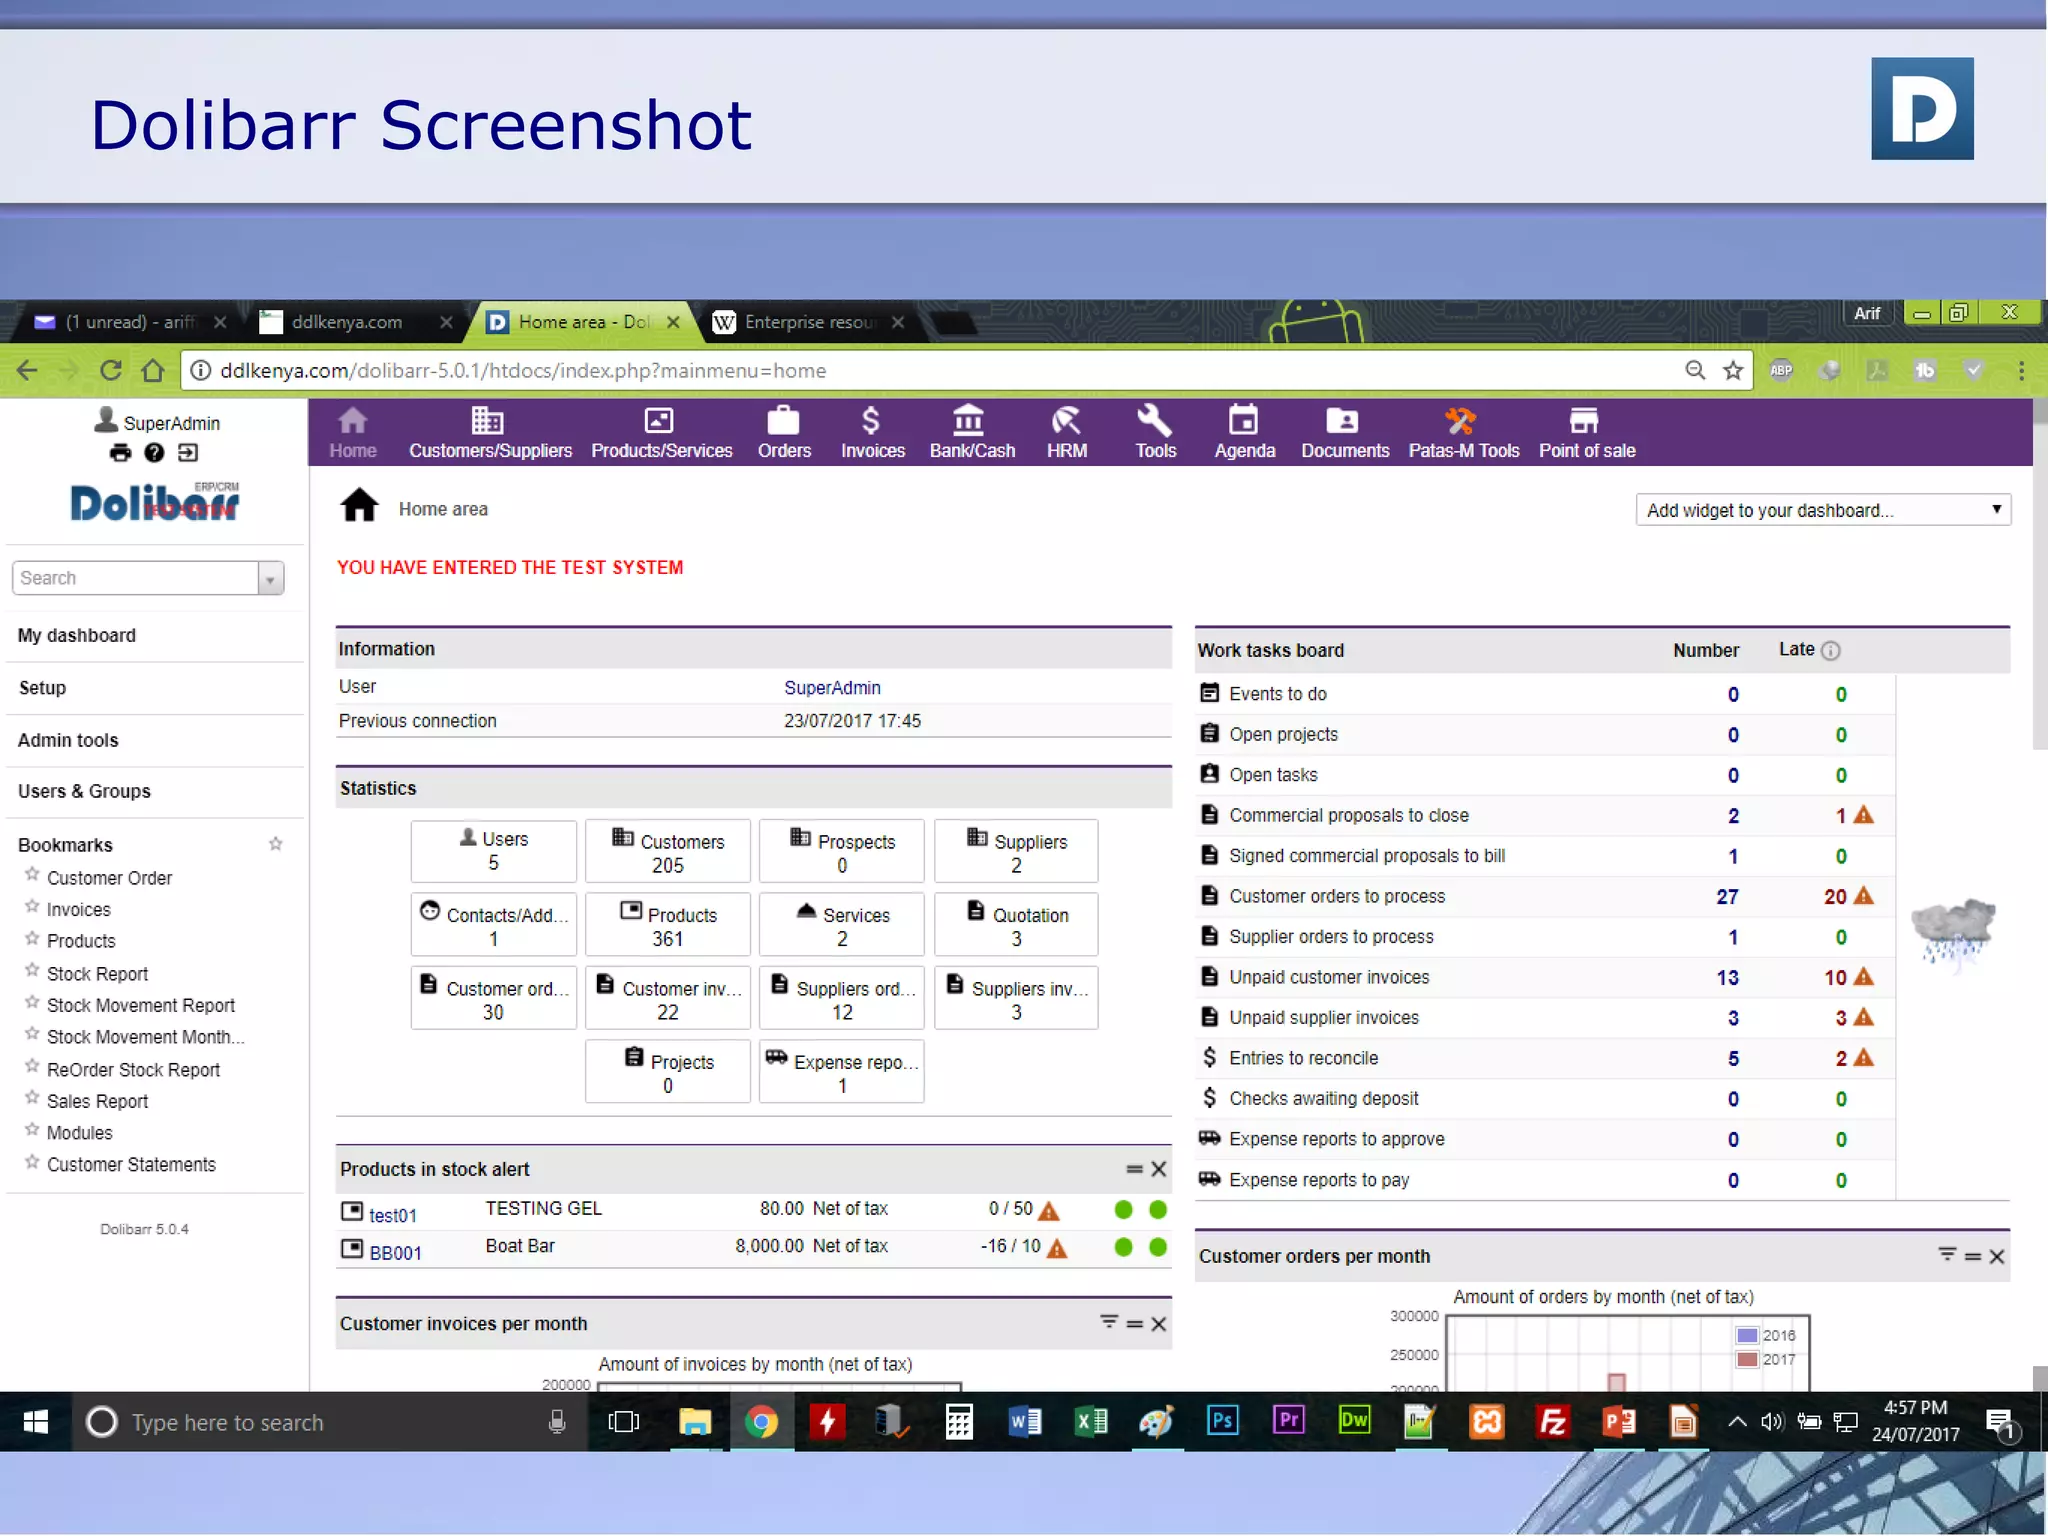Open the Agenda calendar icon
Viewport: 2048px width, 1536px height.
tap(1243, 421)
